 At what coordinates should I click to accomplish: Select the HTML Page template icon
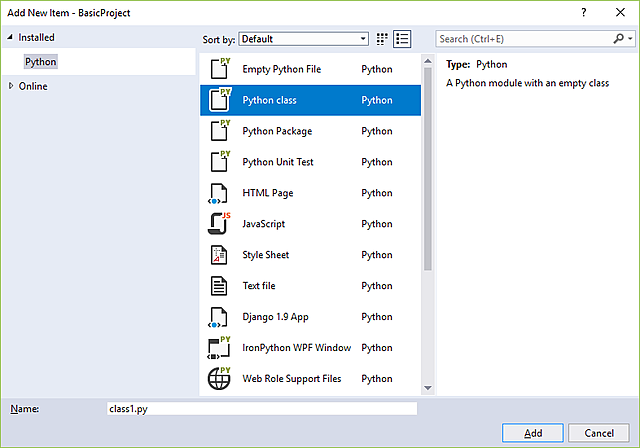click(218, 193)
